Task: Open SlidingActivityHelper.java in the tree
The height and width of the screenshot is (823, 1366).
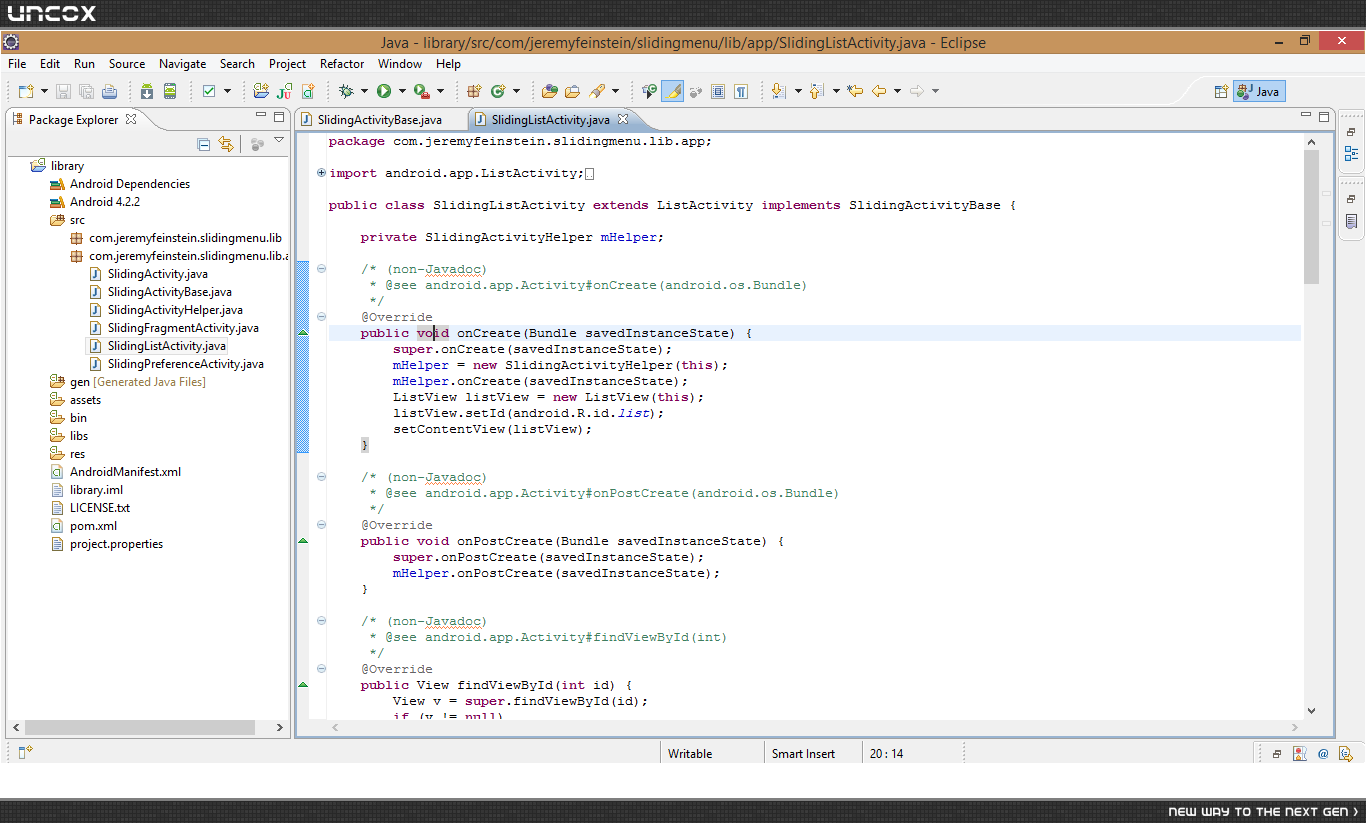Action: 175,310
